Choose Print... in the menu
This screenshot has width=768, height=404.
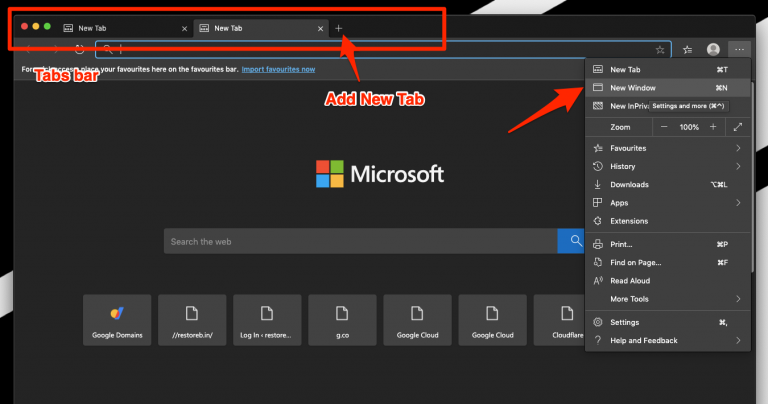pyautogui.click(x=668, y=244)
